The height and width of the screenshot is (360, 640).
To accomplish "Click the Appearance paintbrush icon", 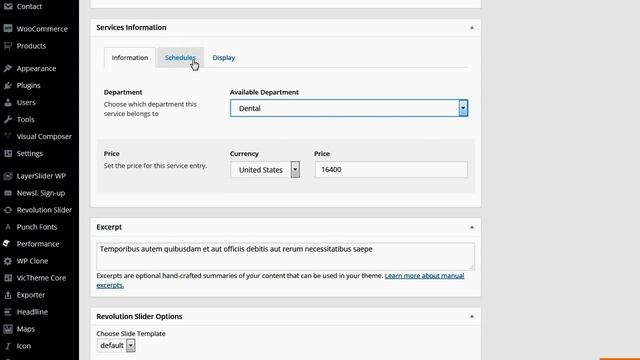I will click(x=8, y=68).
